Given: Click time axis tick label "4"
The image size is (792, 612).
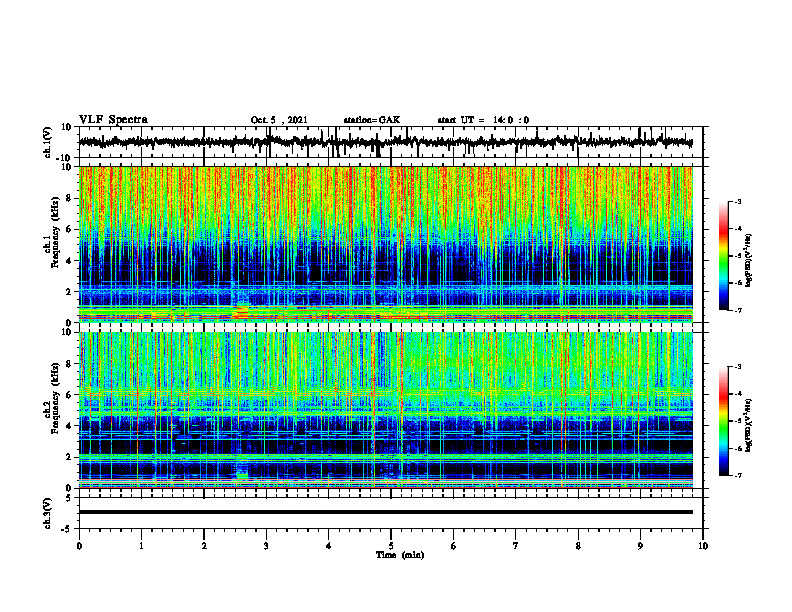Looking at the screenshot, I should click(329, 546).
